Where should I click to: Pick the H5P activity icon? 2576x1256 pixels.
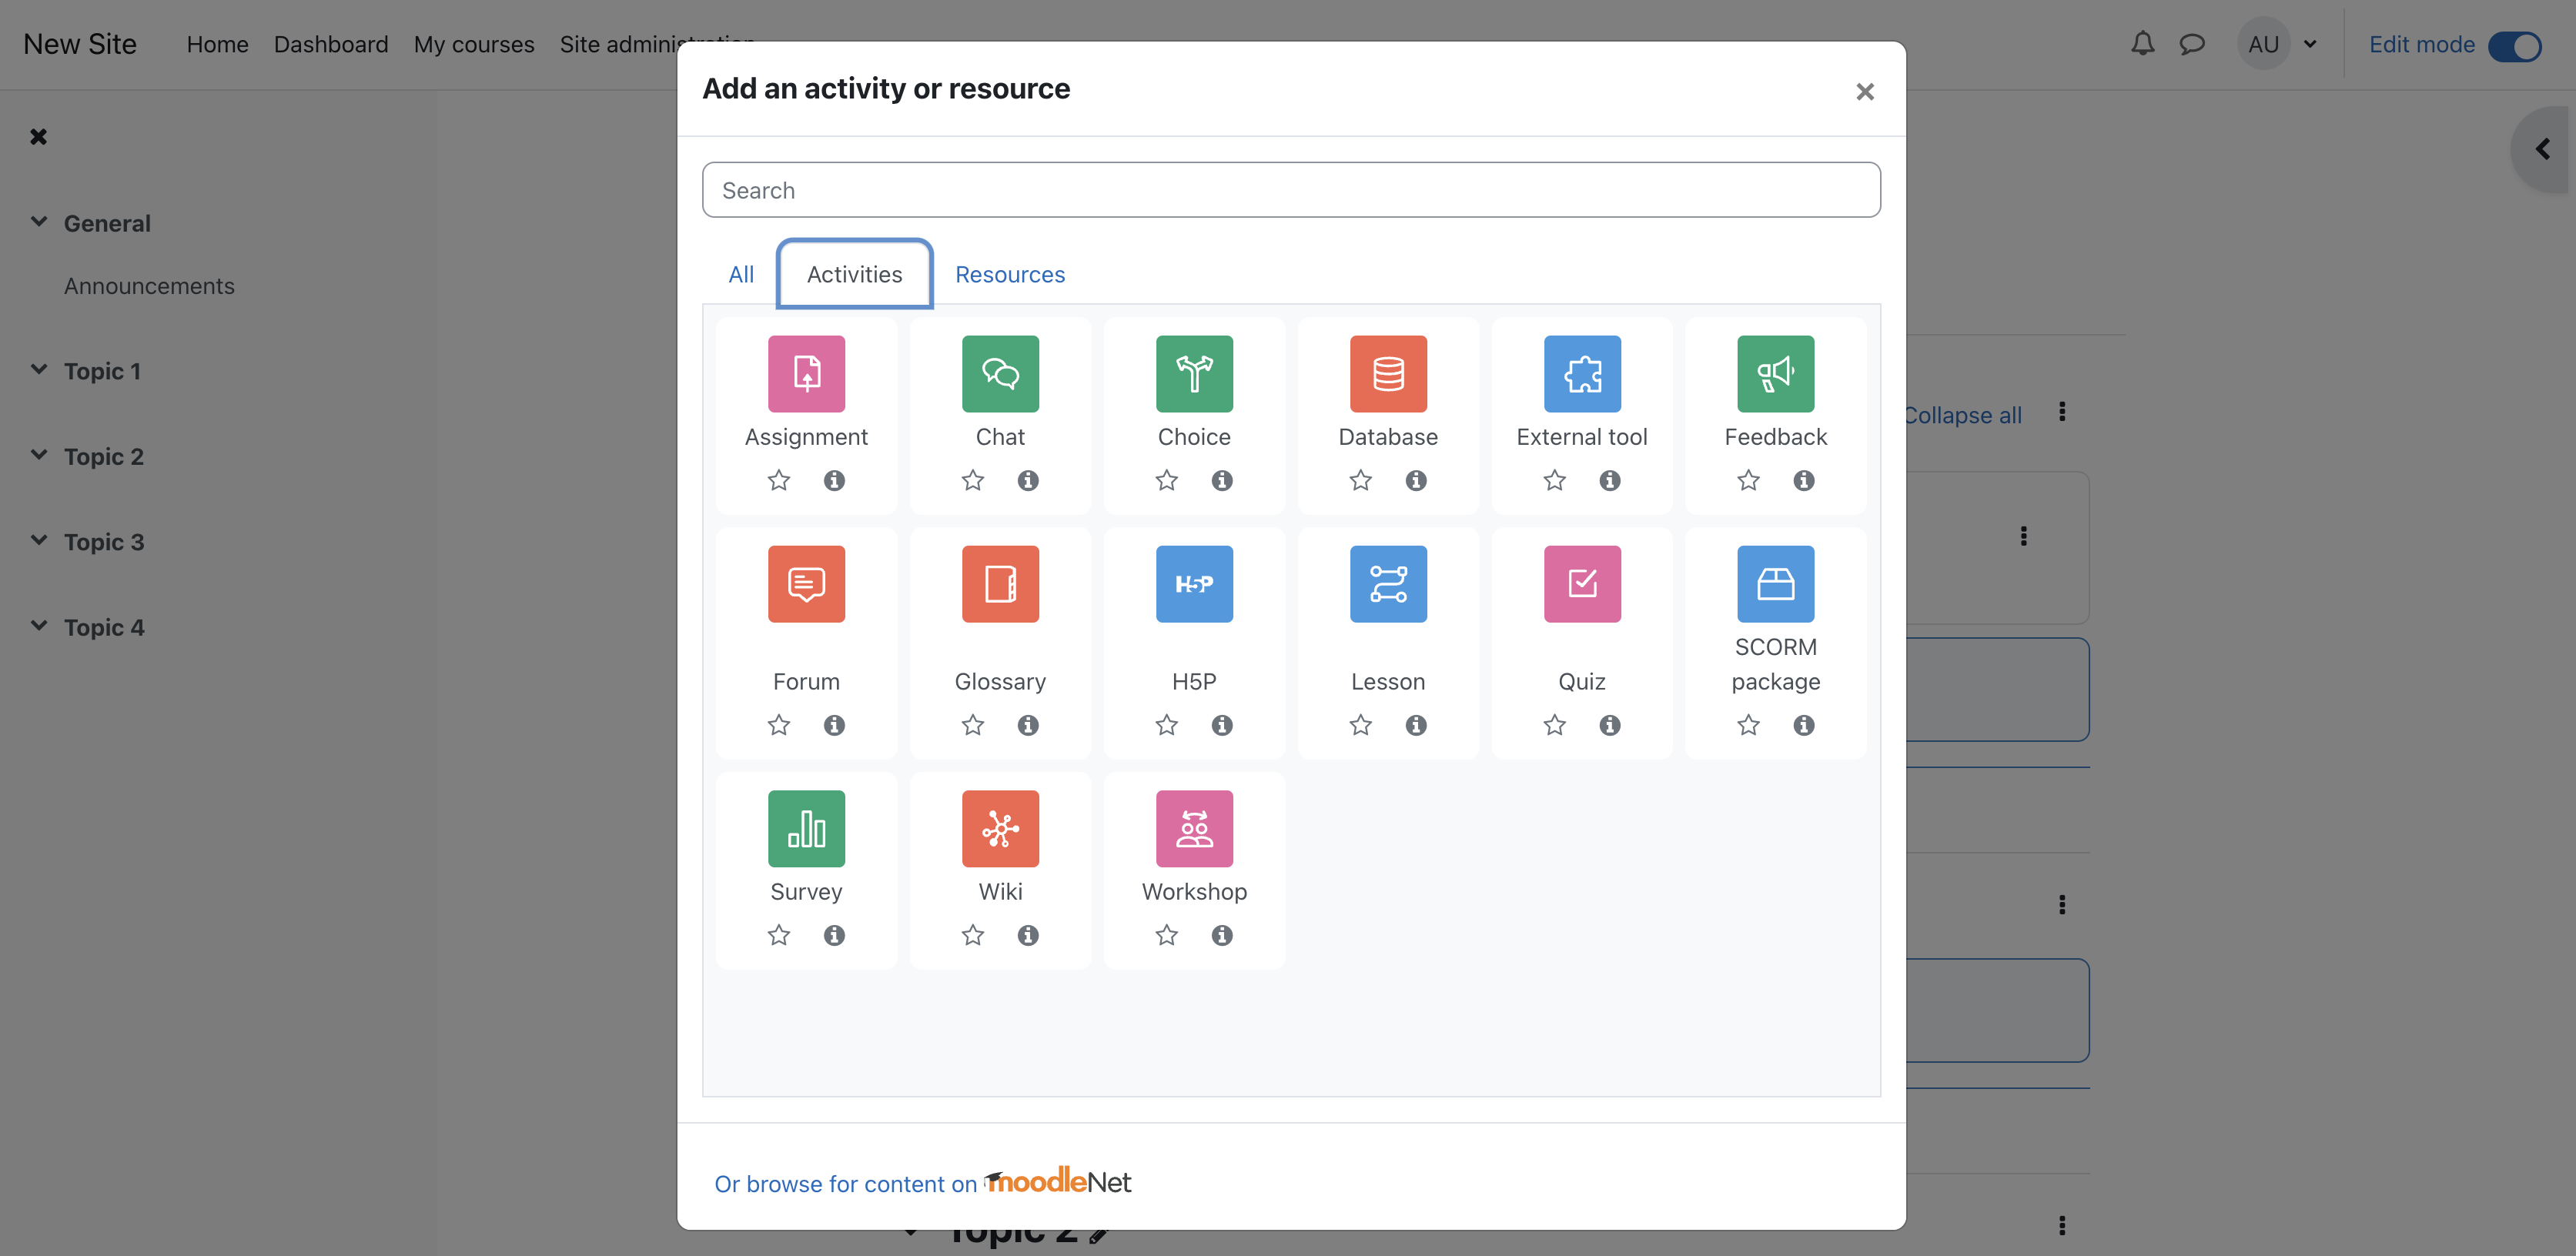tap(1194, 584)
